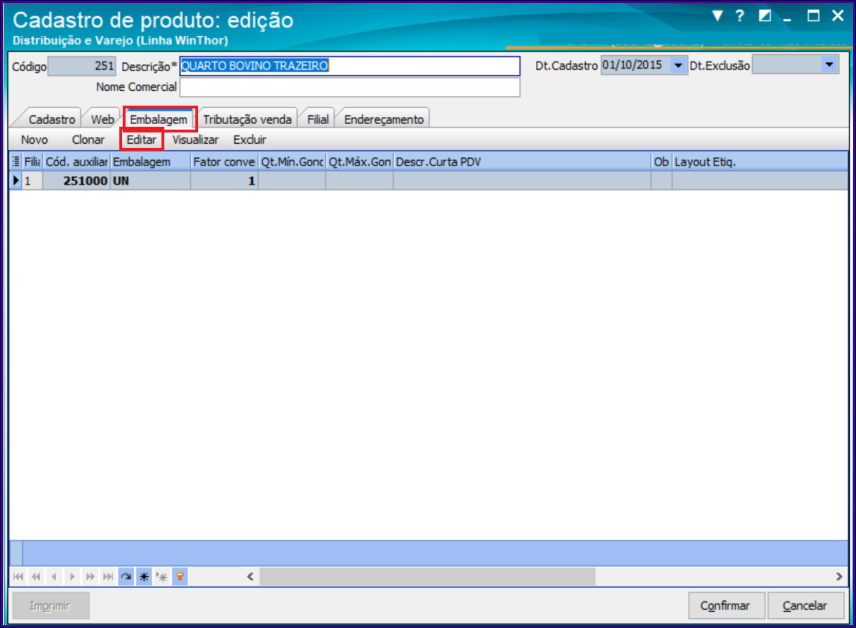Click Clonar in the packaging toolbar
This screenshot has height=628, width=856.
pos(88,140)
